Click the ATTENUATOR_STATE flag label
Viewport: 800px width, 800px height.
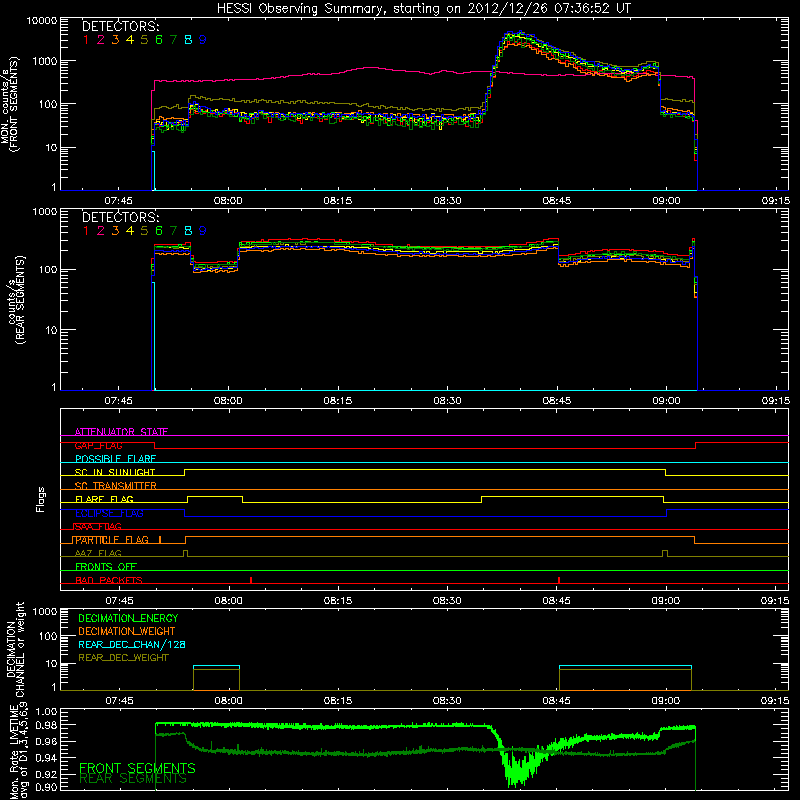(121, 432)
